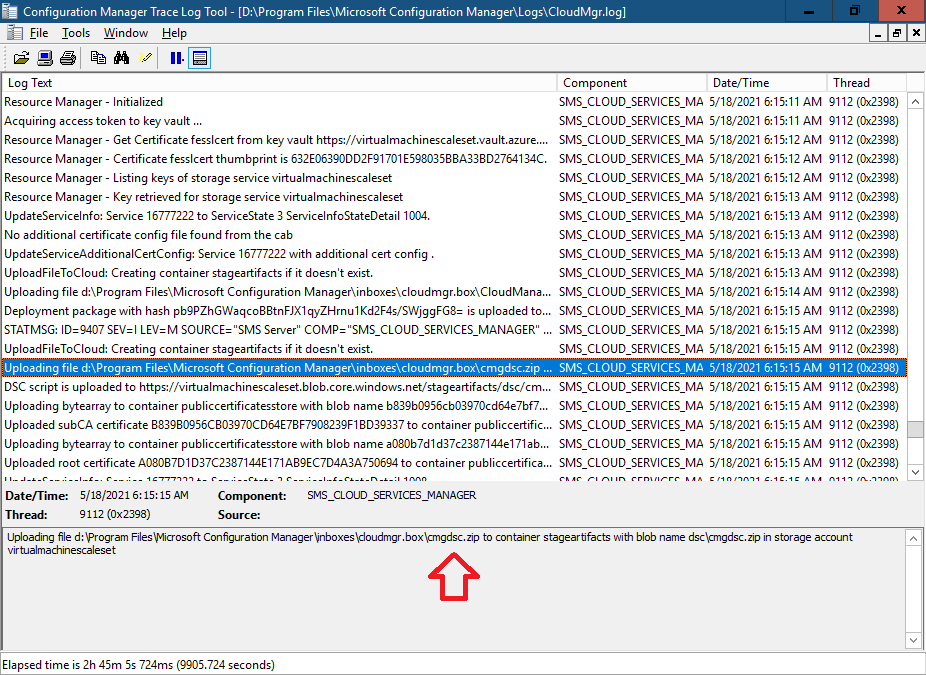This screenshot has height=675, width=926.
Task: Click the details pane scrollbar up arrow
Action: click(x=913, y=538)
